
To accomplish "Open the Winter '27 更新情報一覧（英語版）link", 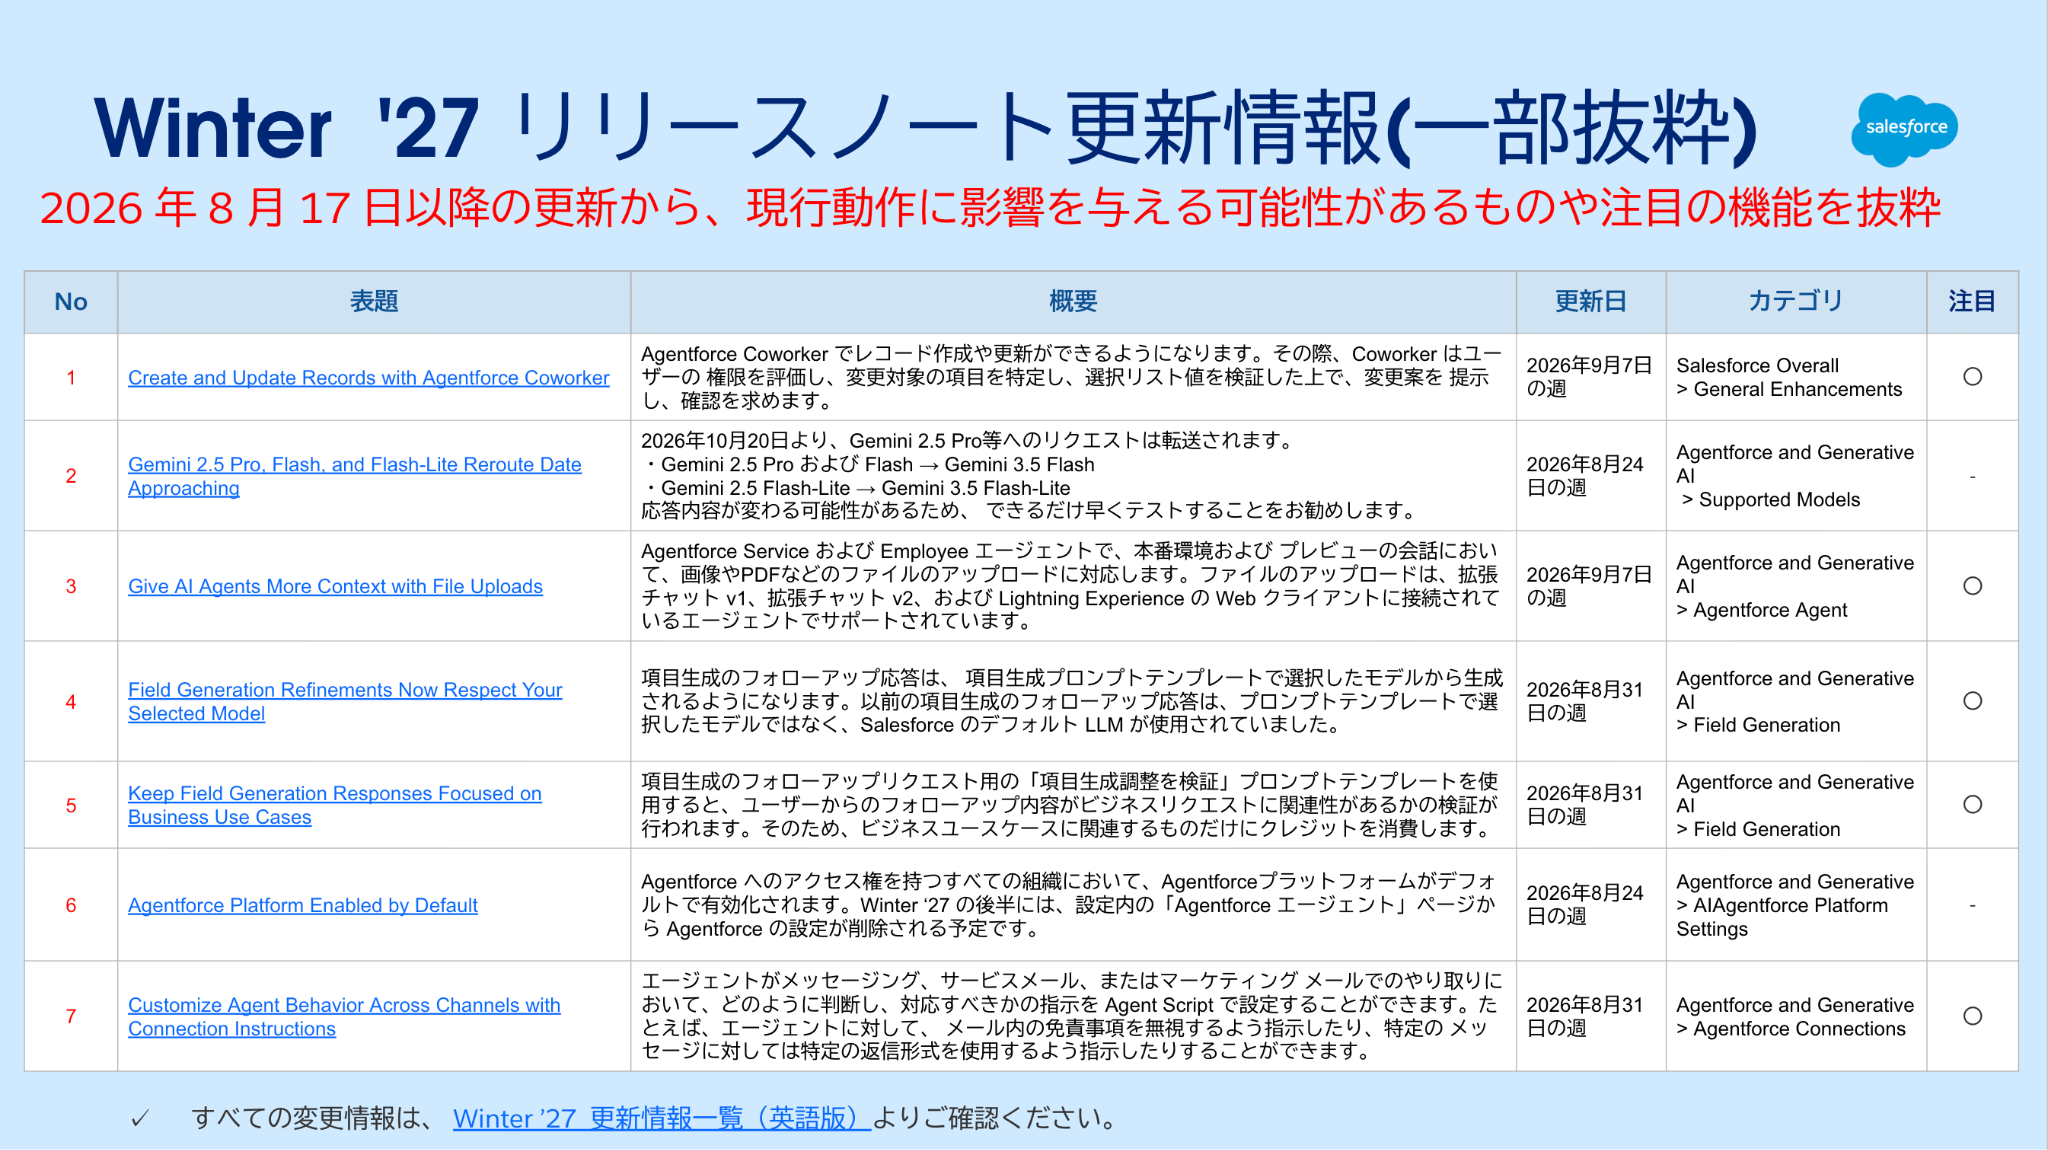I will (x=662, y=1118).
